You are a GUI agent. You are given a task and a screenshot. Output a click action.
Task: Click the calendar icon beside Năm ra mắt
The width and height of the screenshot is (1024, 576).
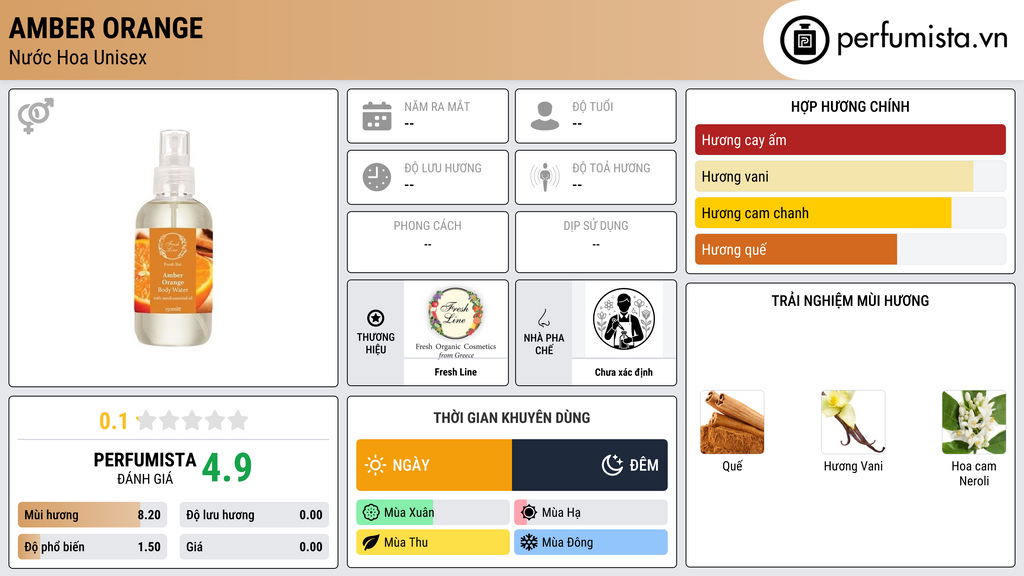[x=377, y=116]
